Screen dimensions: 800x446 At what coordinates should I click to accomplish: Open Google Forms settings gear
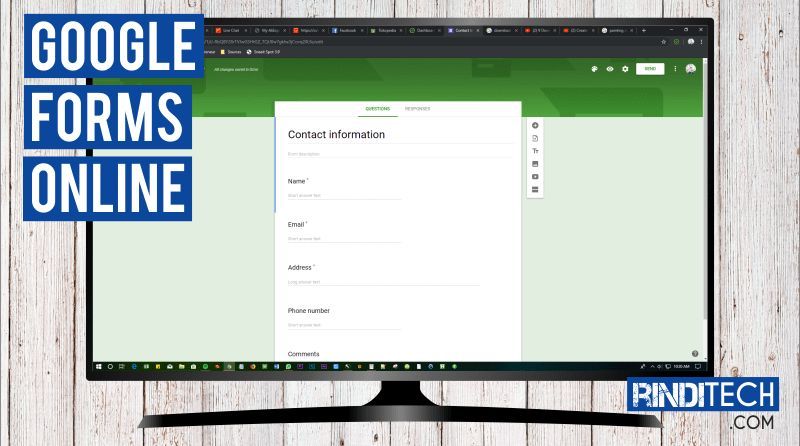tap(625, 69)
